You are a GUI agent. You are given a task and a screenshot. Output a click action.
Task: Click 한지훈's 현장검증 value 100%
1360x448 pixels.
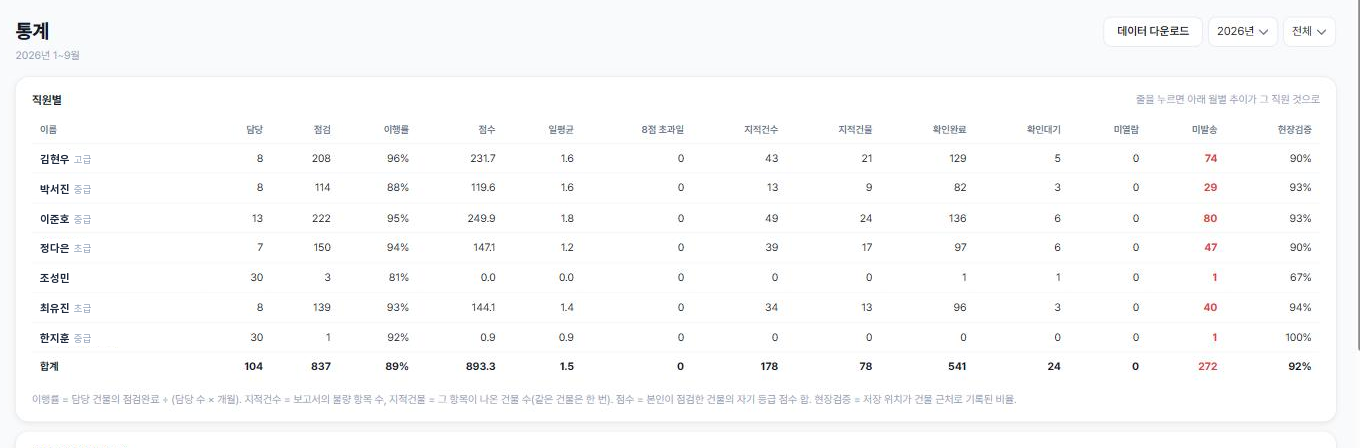(1298, 338)
